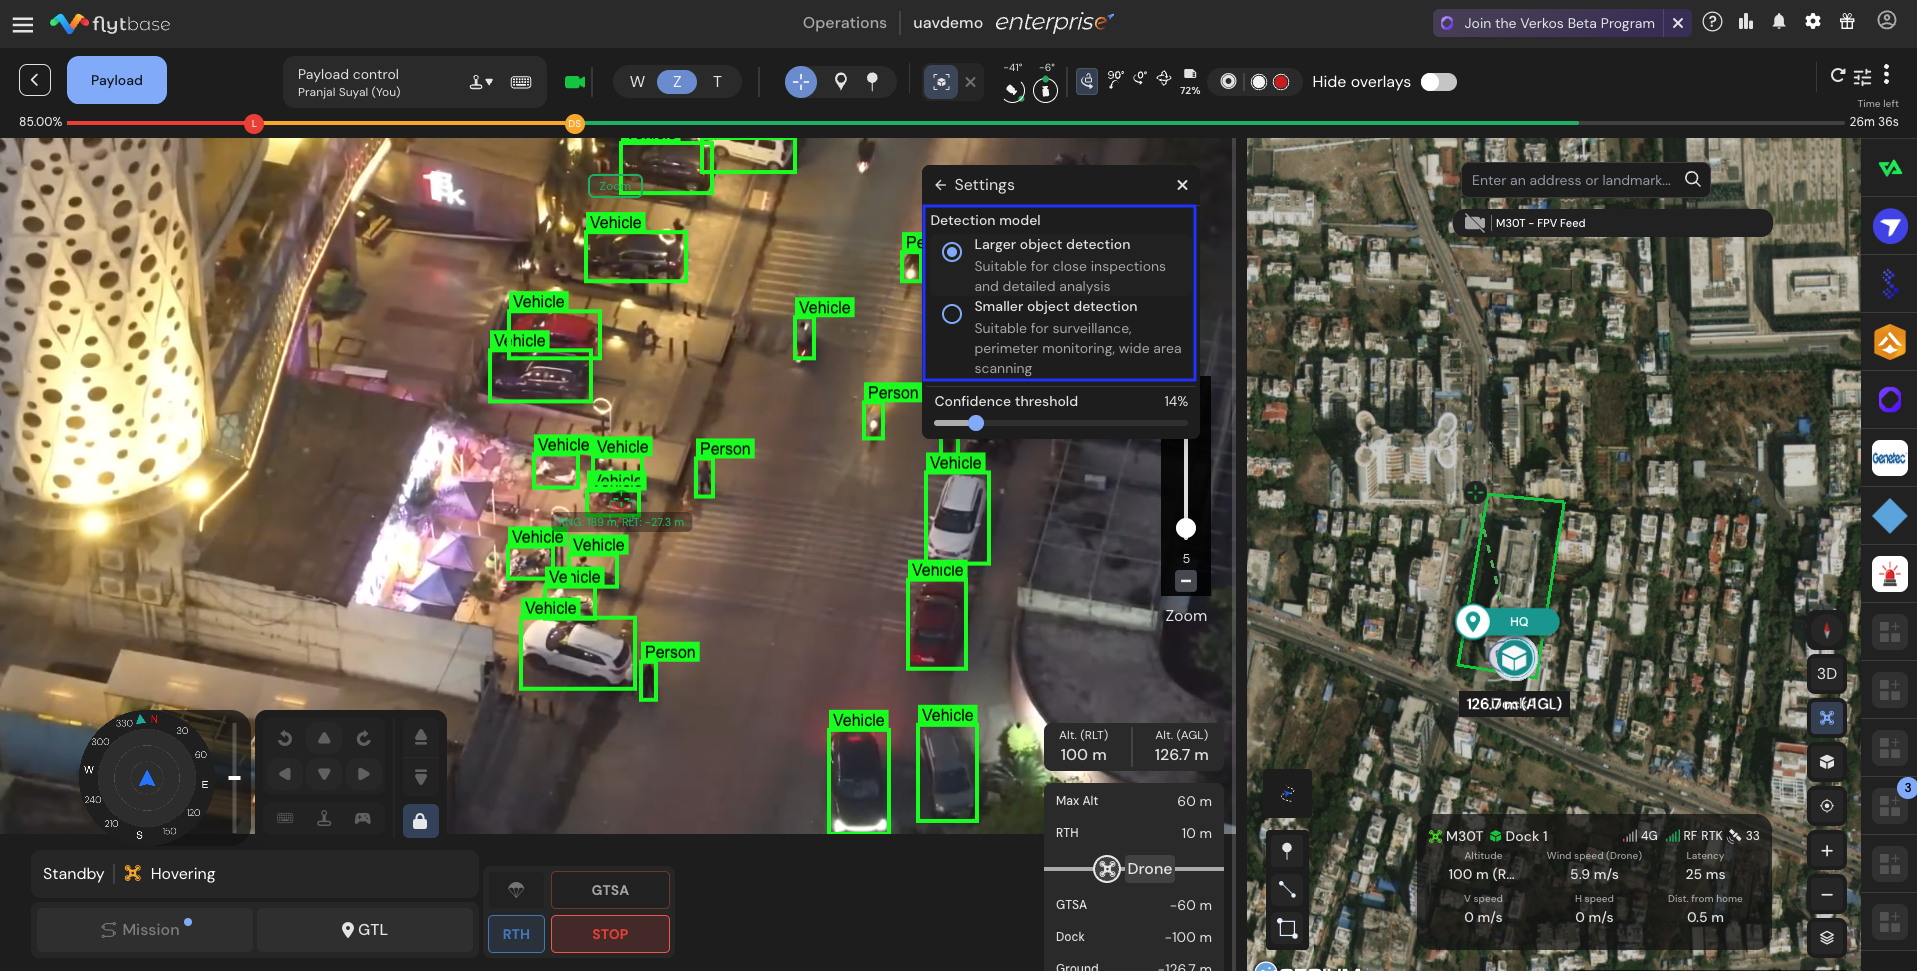Decrease zoom with the minus button
The image size is (1917, 971).
coord(1186,581)
